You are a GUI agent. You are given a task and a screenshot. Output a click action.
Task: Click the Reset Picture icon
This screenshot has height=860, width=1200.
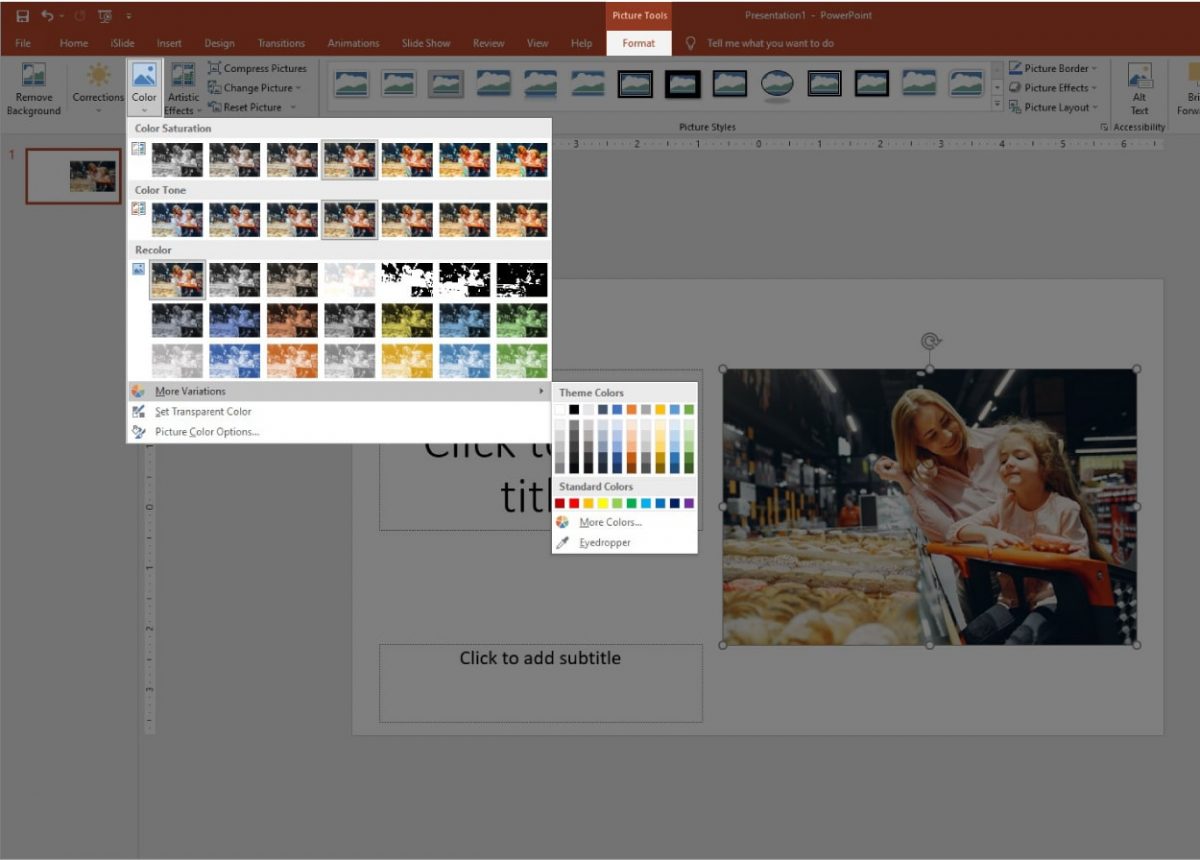[214, 104]
